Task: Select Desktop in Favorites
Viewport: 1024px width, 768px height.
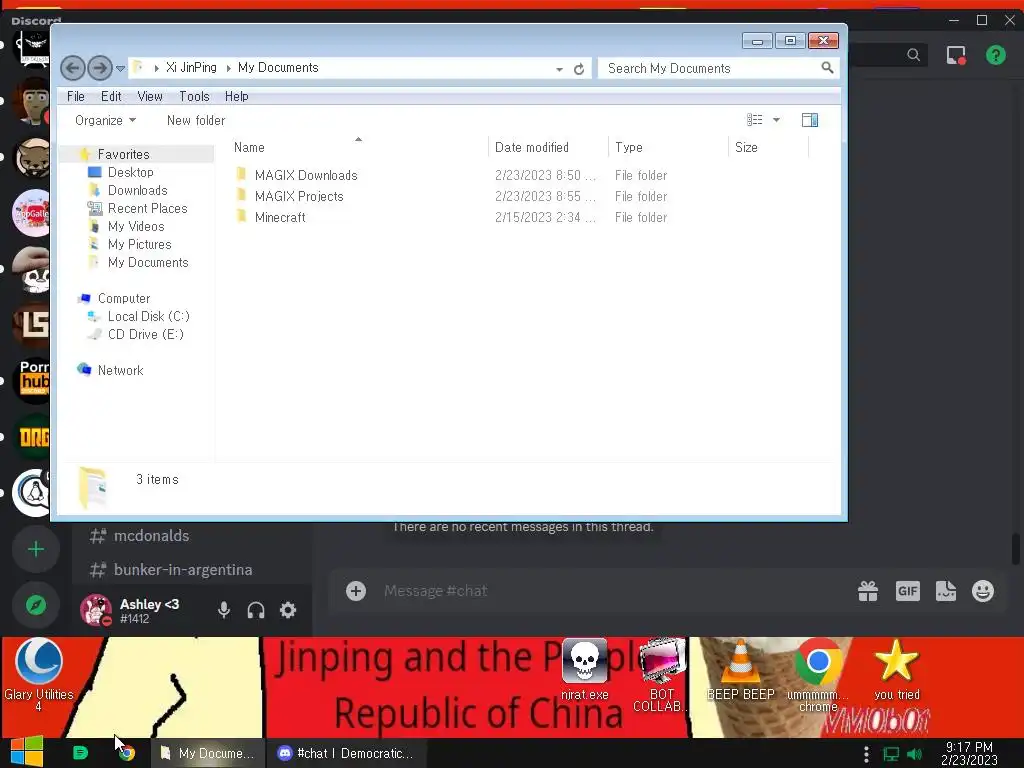Action: (130, 172)
